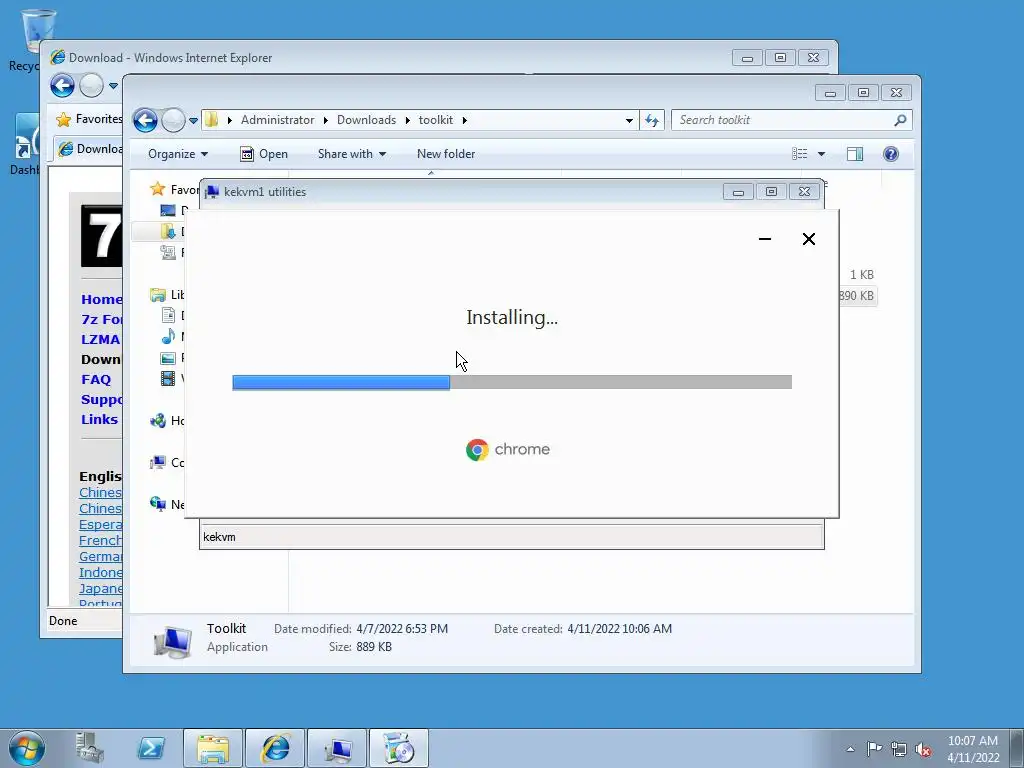Open the Organize menu

[178, 154]
